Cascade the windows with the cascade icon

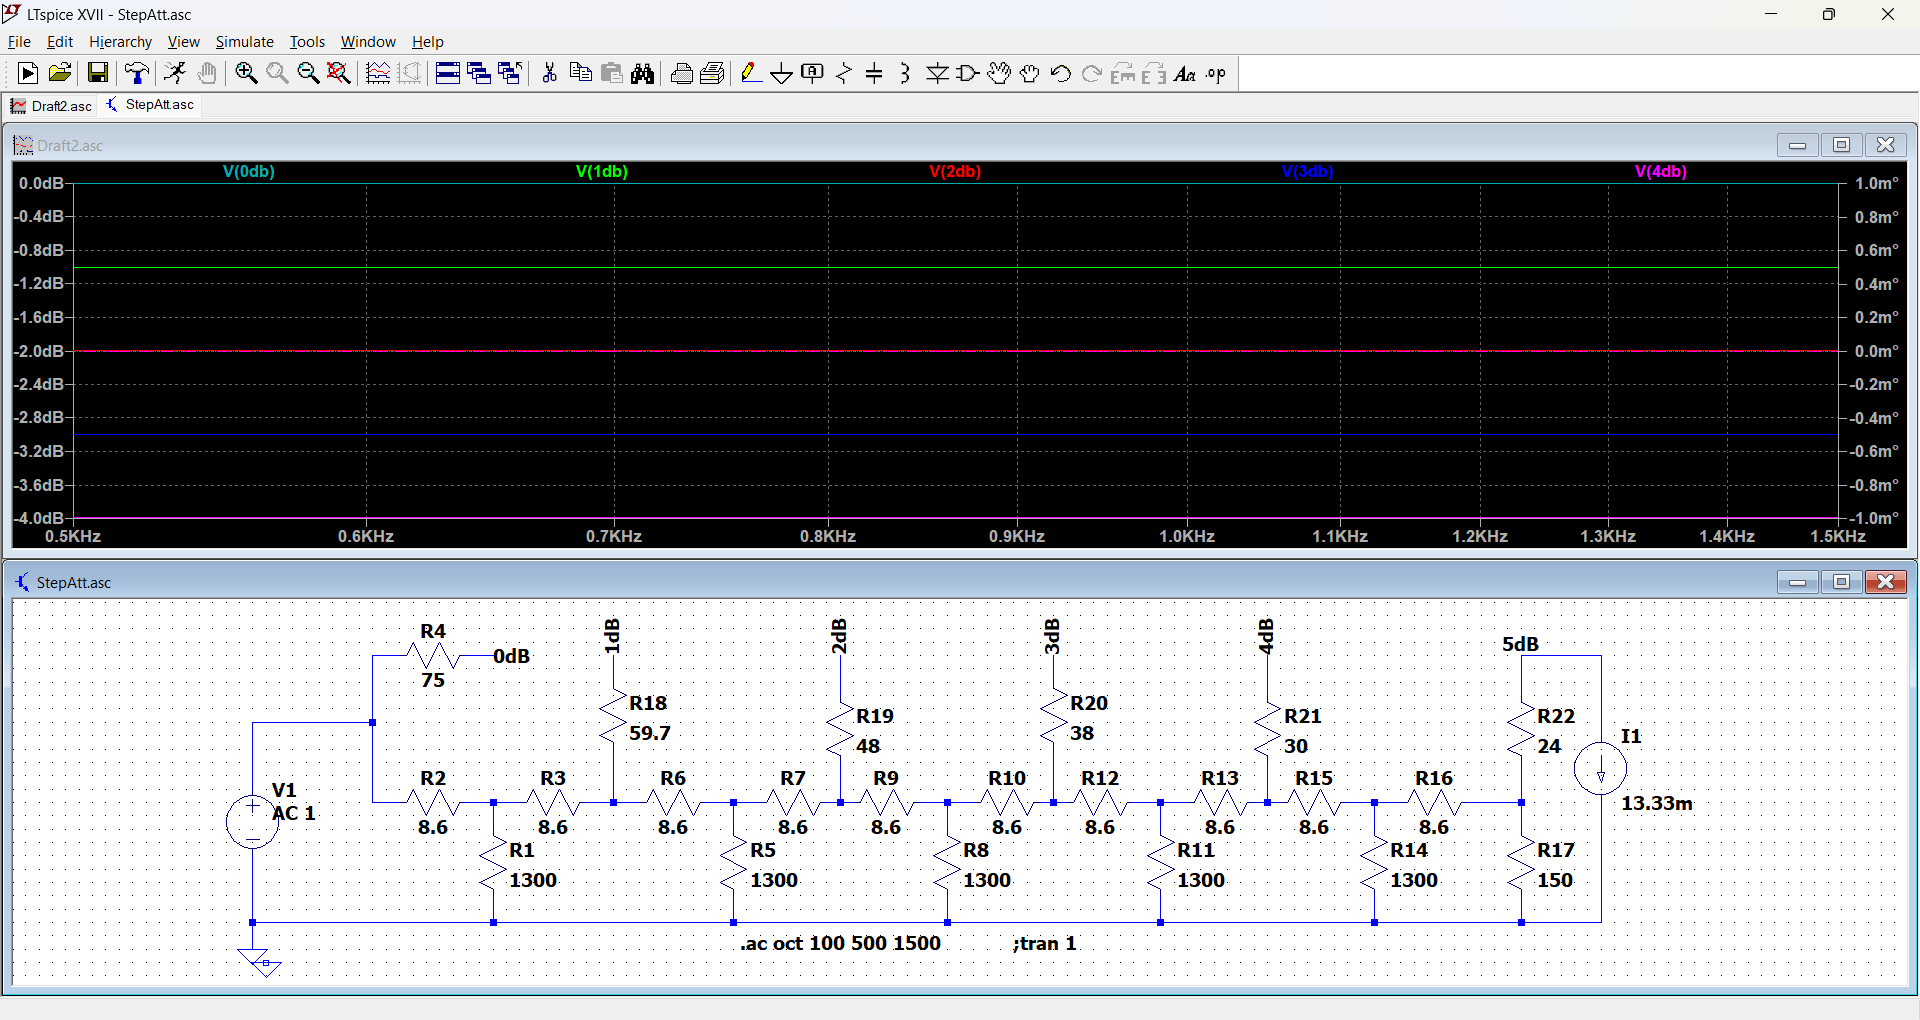pos(479,73)
